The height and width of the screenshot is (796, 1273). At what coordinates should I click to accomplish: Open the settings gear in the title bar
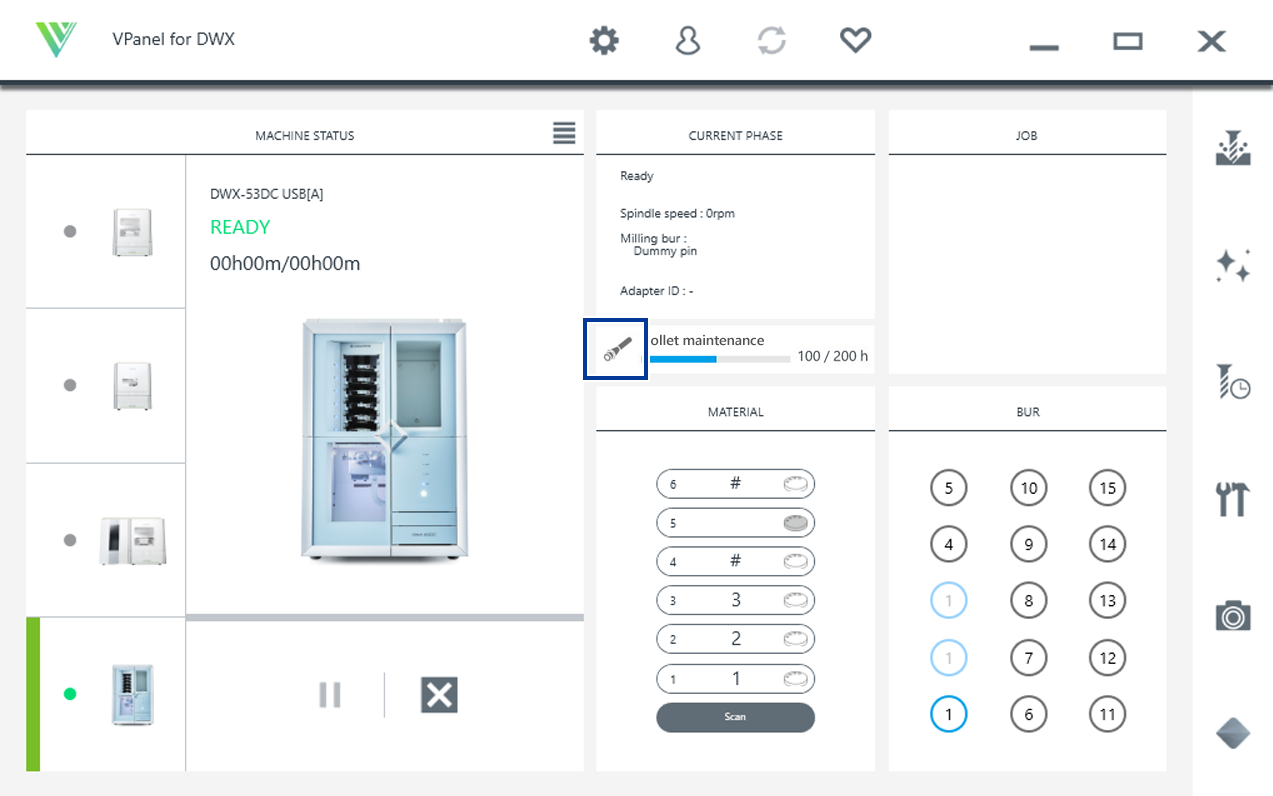click(604, 41)
